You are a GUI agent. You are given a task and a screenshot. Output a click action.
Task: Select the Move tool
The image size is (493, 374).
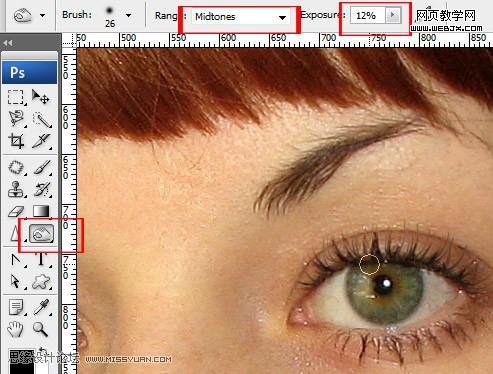[41, 97]
